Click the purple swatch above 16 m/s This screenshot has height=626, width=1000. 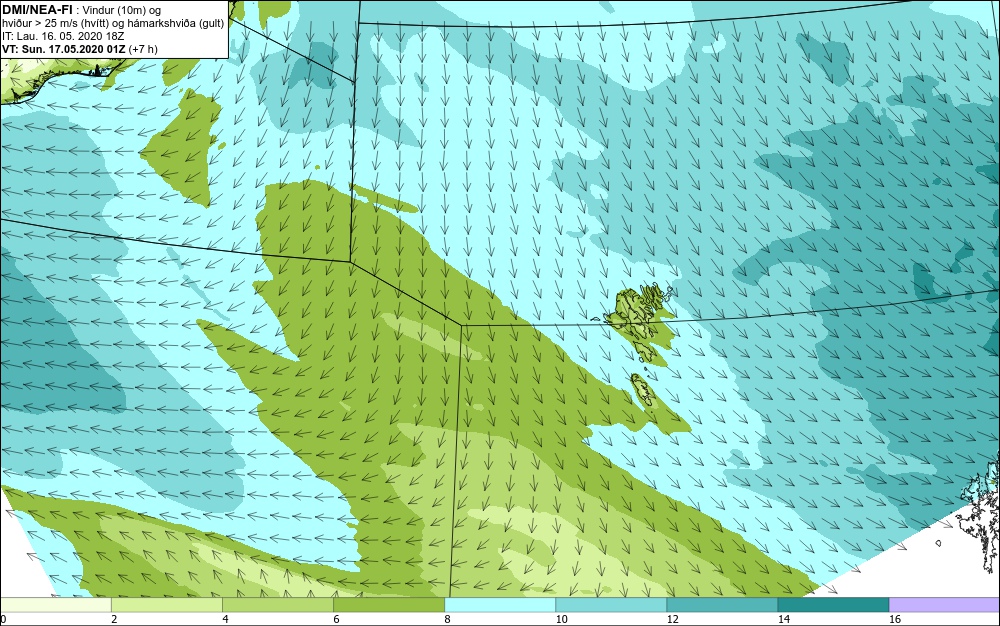pos(945,604)
